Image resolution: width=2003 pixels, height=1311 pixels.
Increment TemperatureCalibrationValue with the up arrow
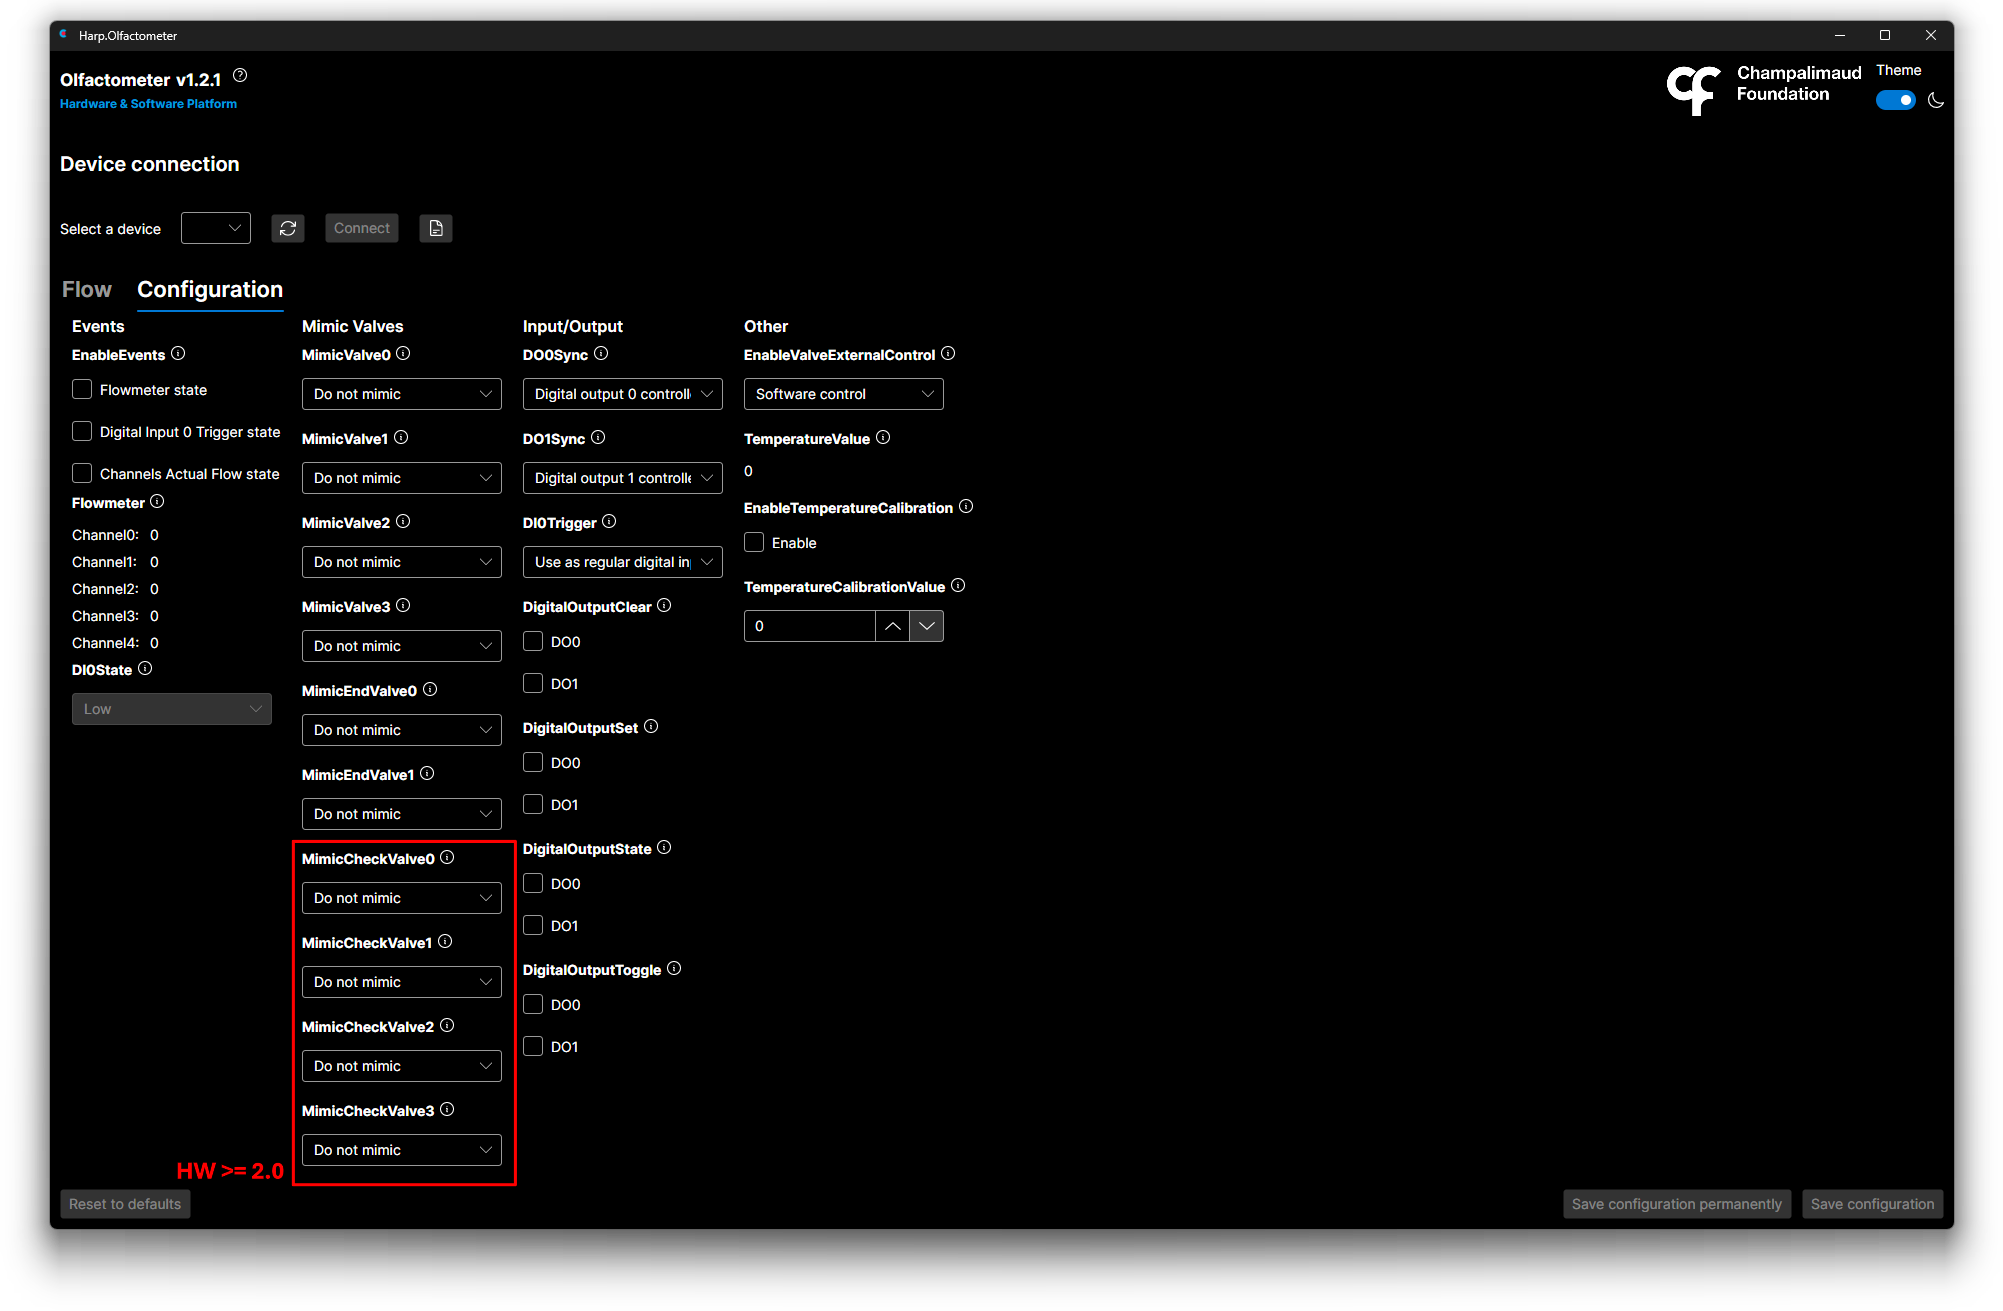tap(893, 626)
